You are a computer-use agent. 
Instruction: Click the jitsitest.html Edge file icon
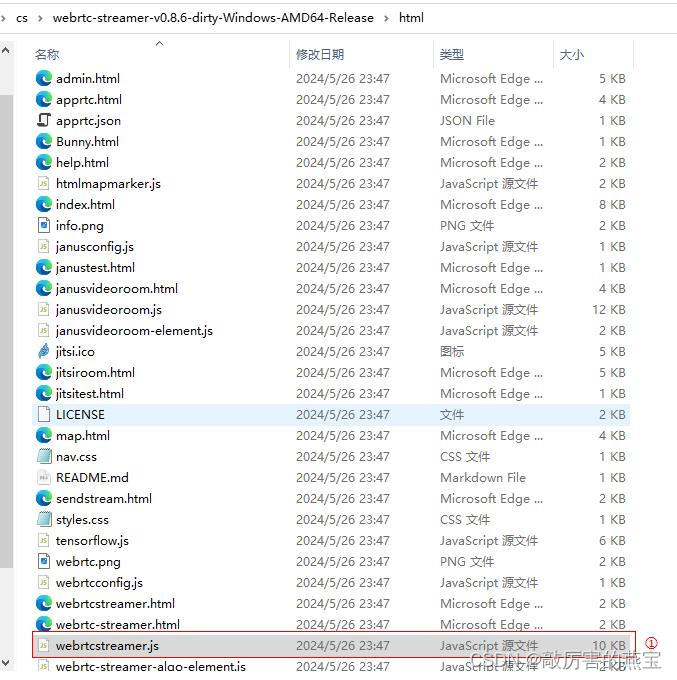point(44,393)
